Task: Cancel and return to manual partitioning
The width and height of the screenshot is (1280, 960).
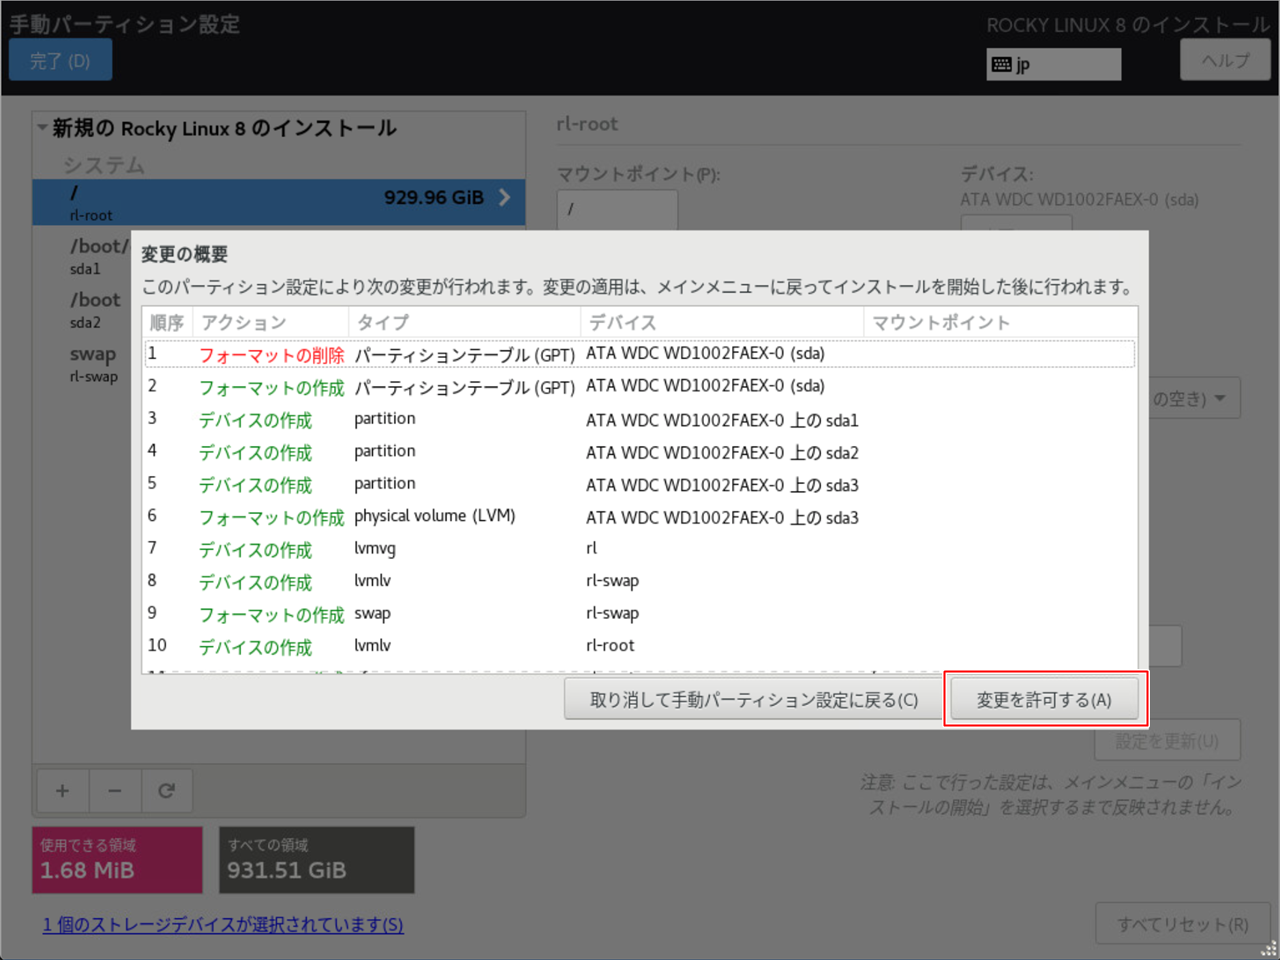Action: click(753, 700)
